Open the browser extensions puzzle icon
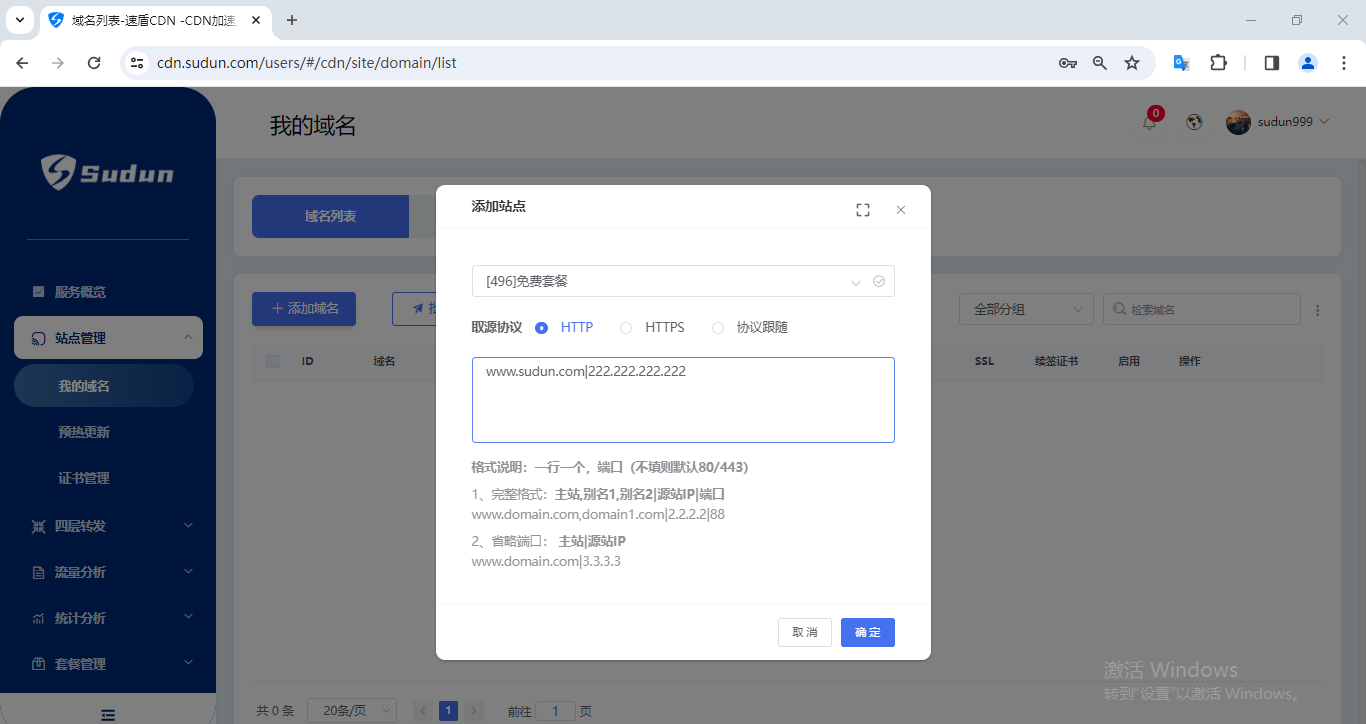Viewport: 1366px width, 724px height. (x=1218, y=63)
